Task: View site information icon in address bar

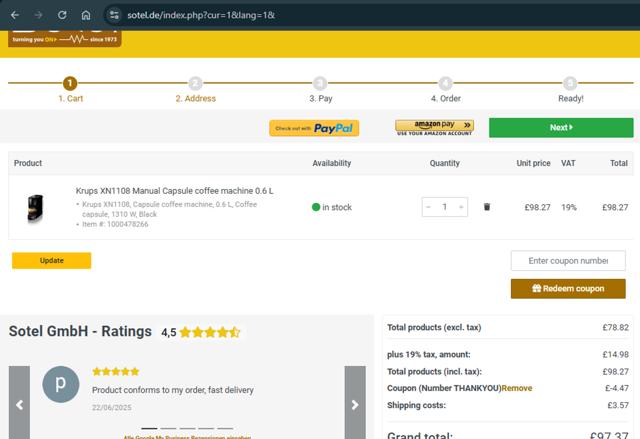Action: [114, 15]
